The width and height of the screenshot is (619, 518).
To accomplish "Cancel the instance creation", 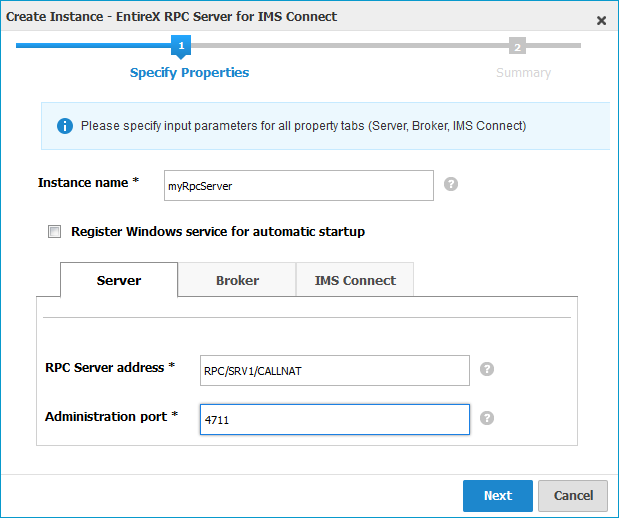I will (573, 495).
